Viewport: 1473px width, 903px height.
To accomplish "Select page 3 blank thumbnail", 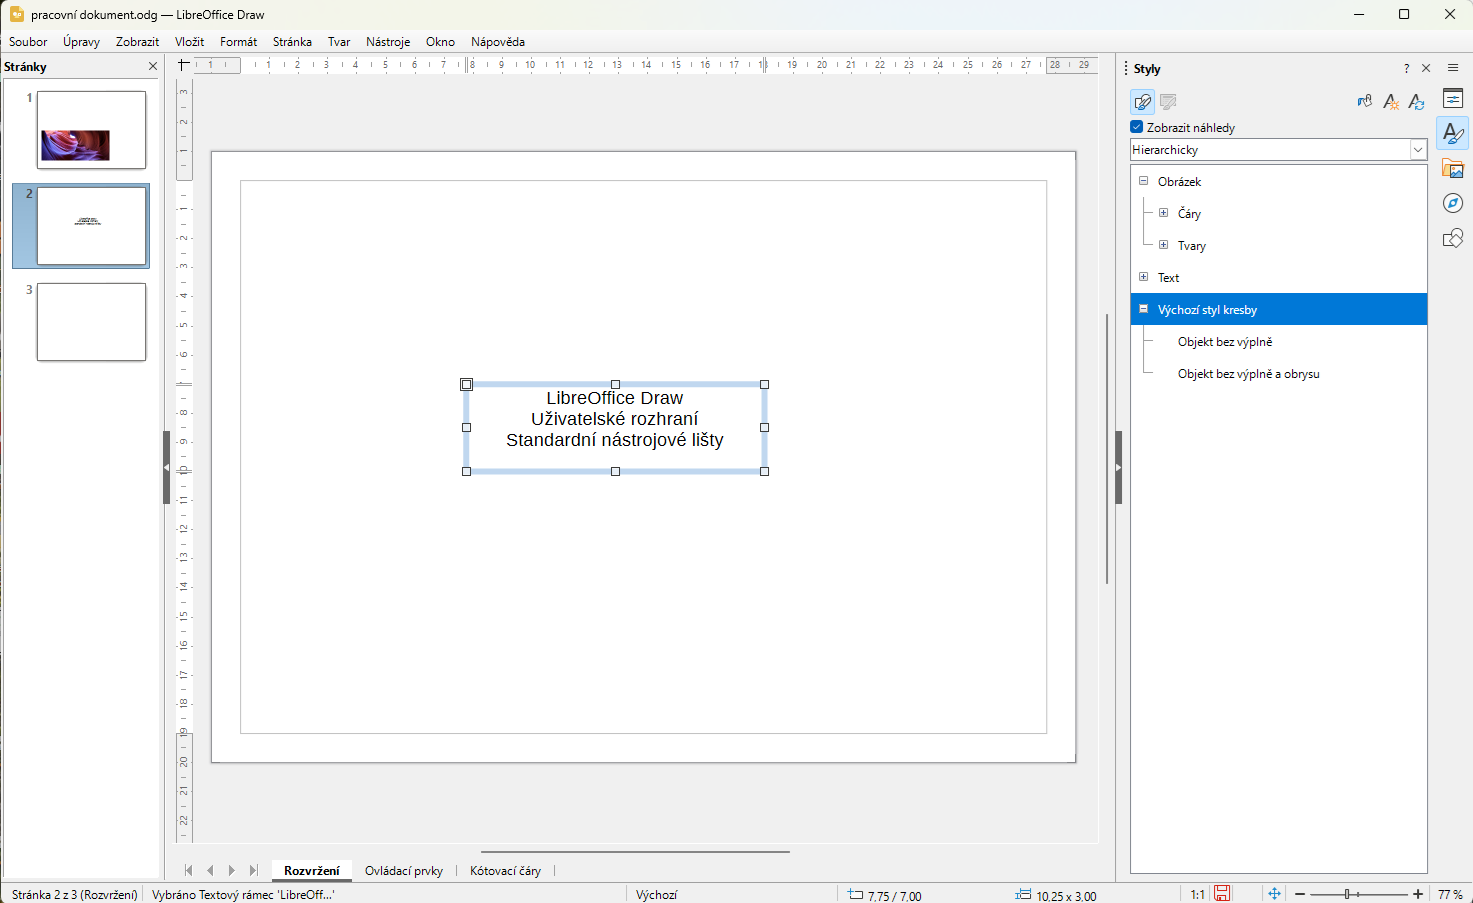I will tap(91, 322).
